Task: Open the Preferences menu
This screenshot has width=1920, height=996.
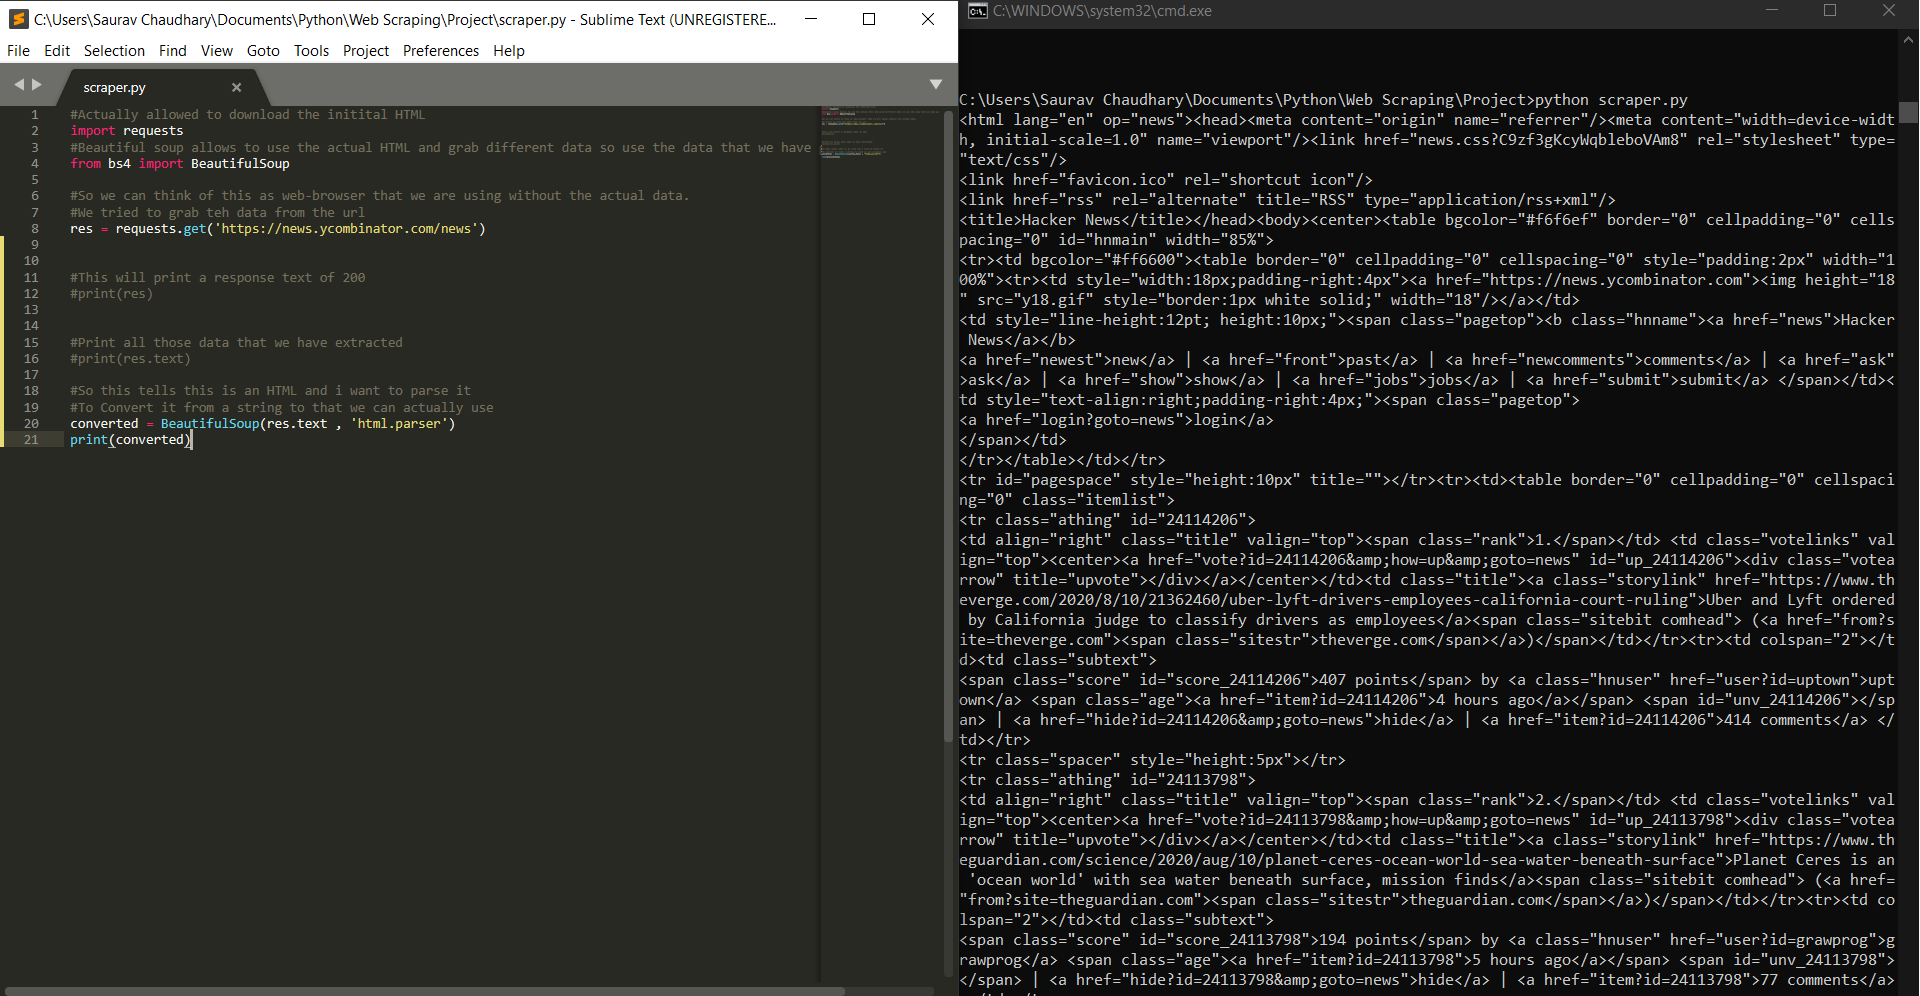Action: 440,50
